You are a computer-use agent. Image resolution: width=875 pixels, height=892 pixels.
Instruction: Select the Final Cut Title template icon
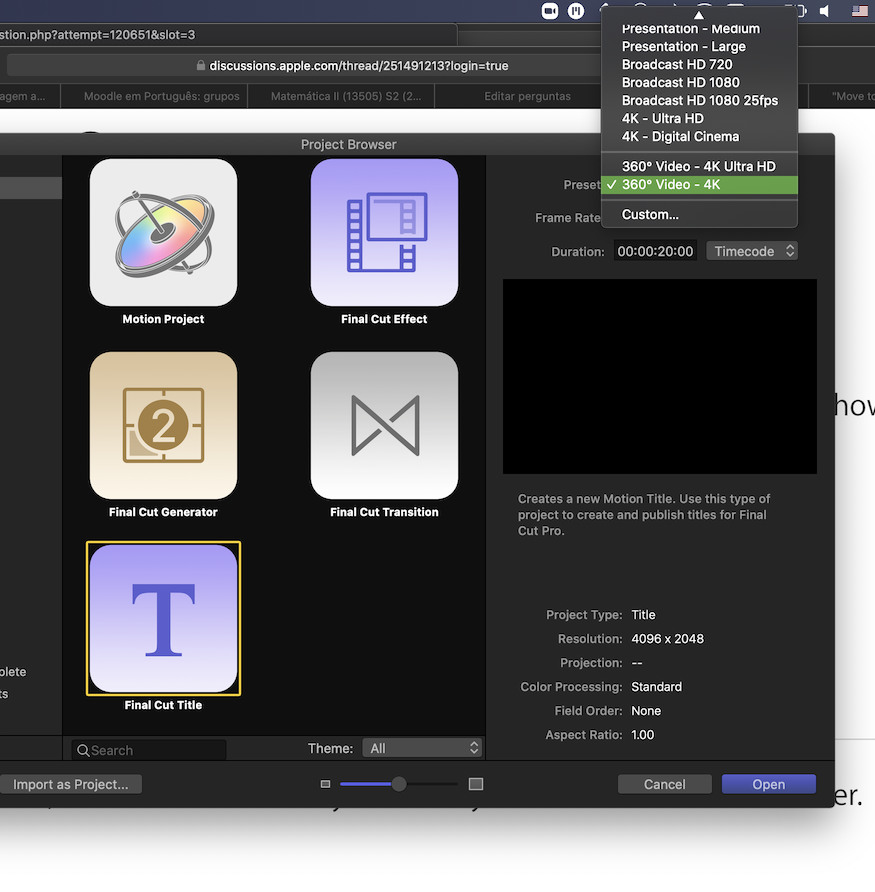coord(163,618)
